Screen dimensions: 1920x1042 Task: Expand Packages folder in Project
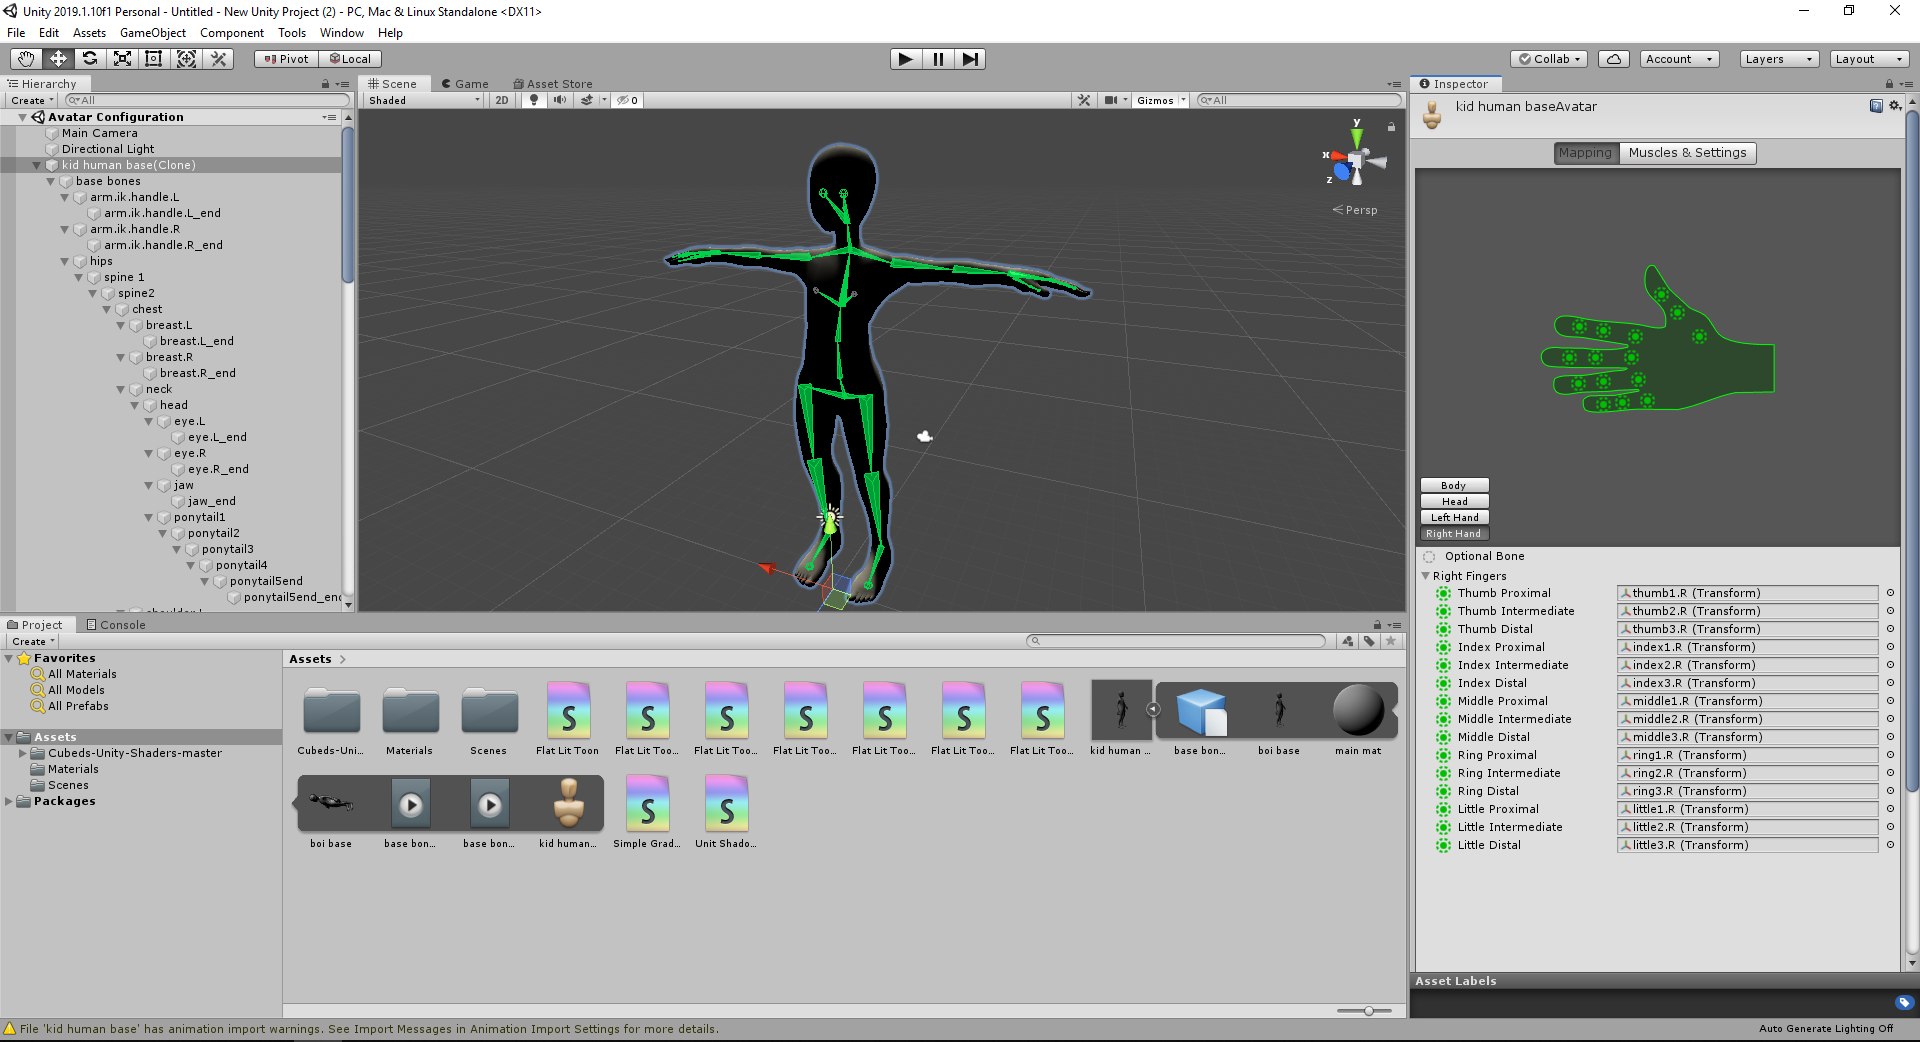coord(9,801)
